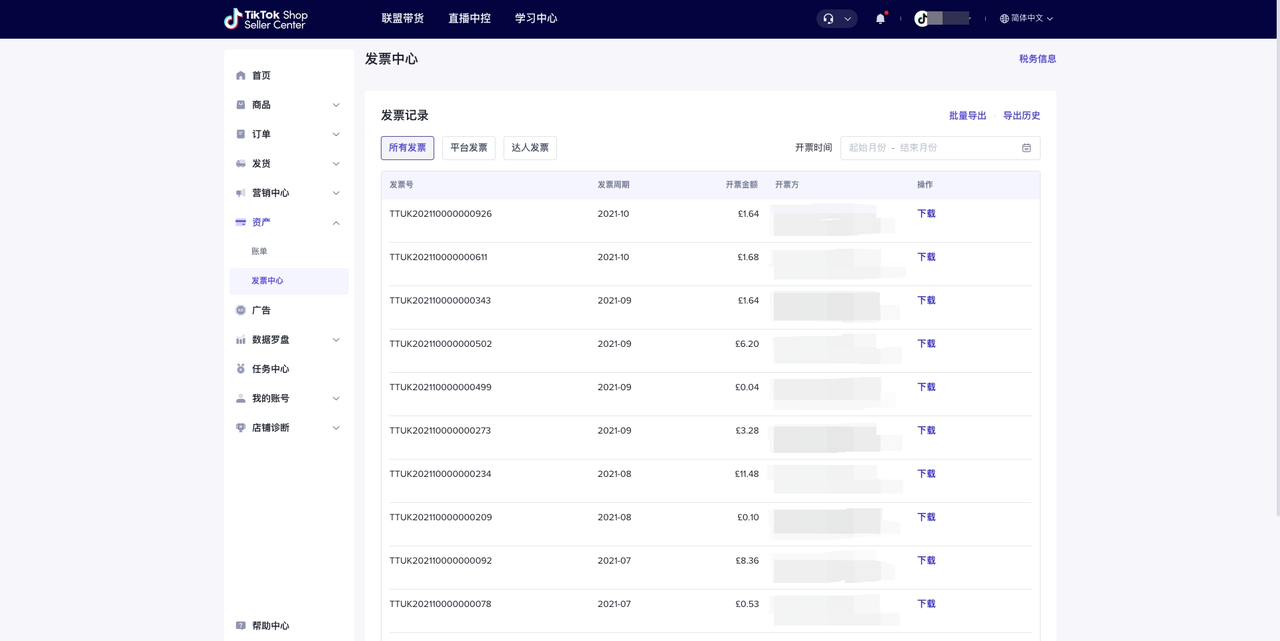Click the 批量导出 link
This screenshot has width=1280, height=641.
967,116
